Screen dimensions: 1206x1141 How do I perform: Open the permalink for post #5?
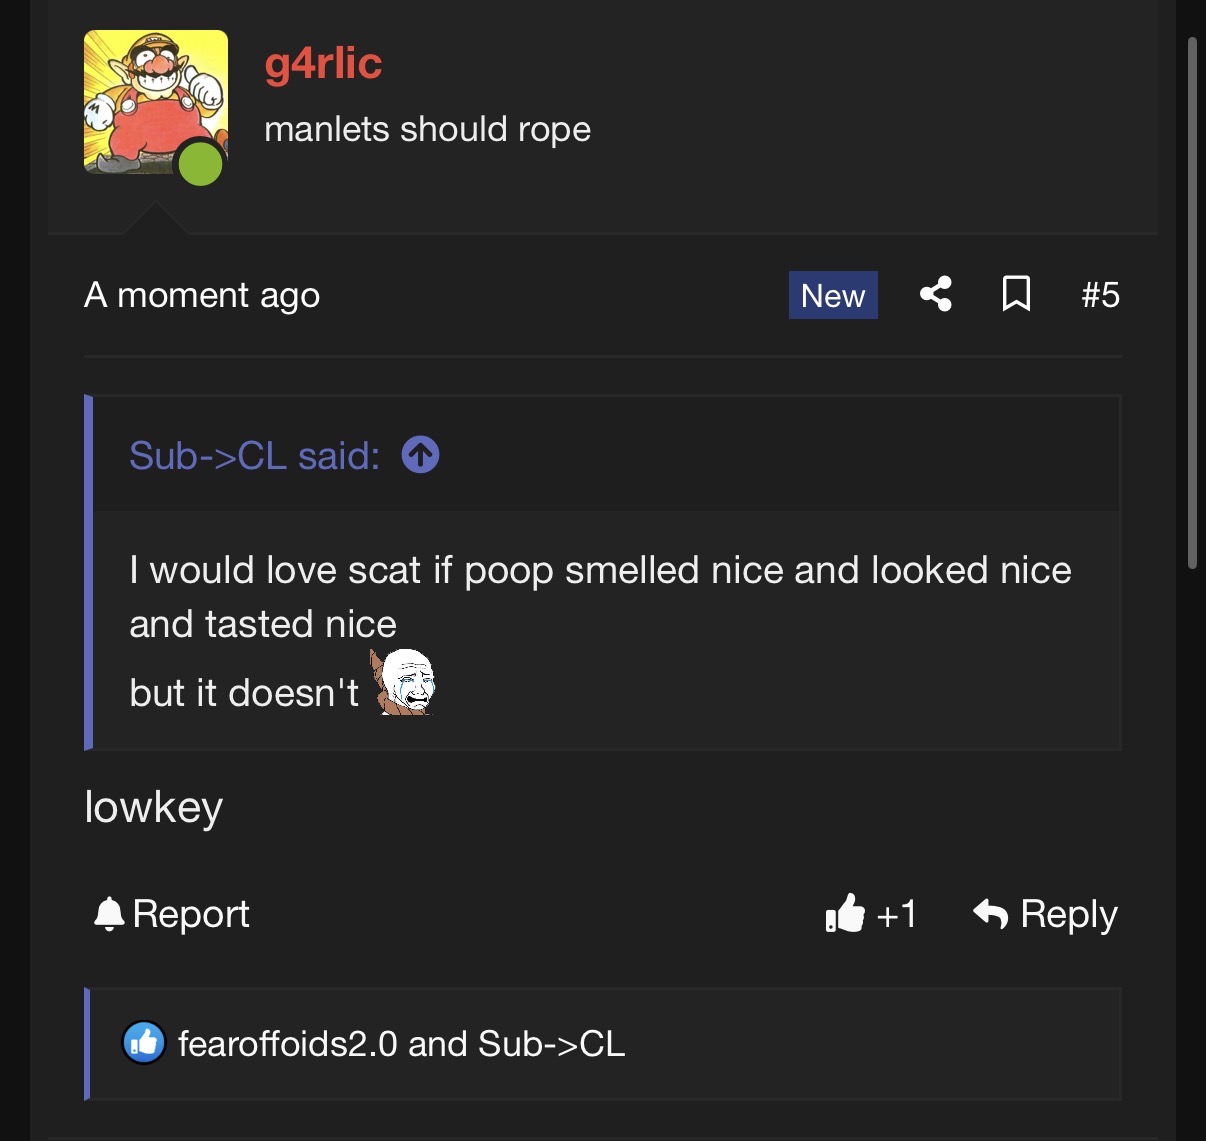(1100, 295)
